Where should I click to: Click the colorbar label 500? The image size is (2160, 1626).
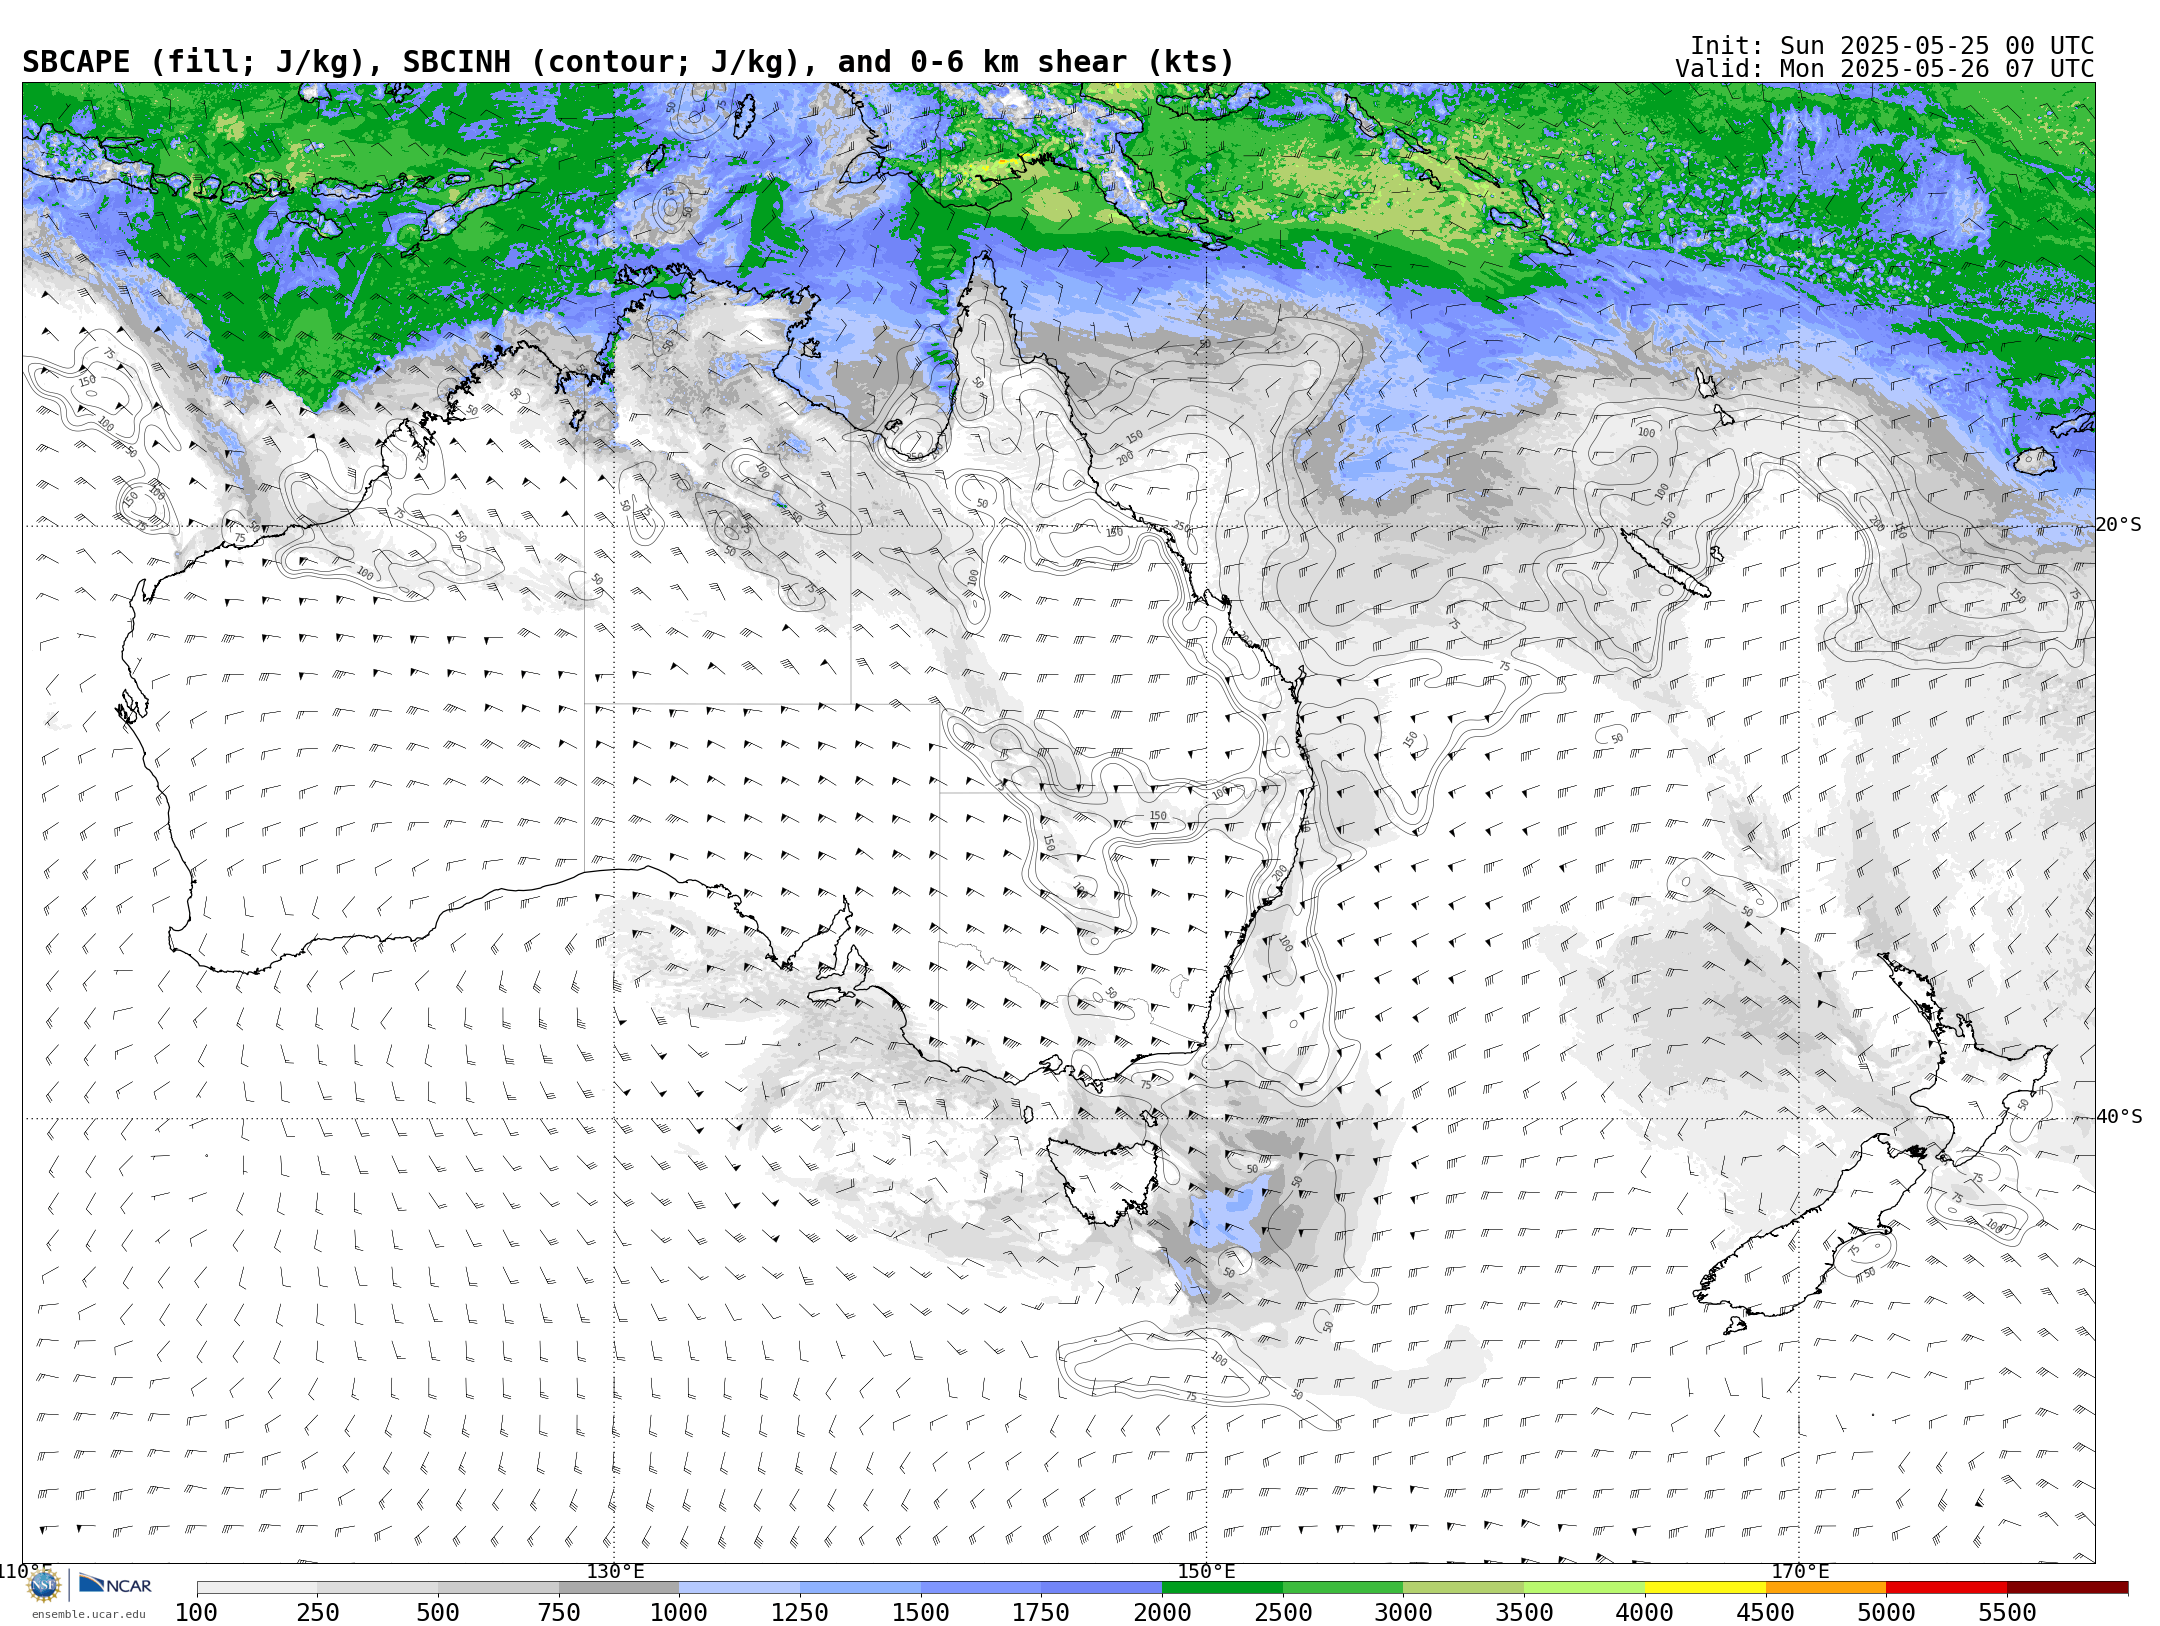(438, 1612)
